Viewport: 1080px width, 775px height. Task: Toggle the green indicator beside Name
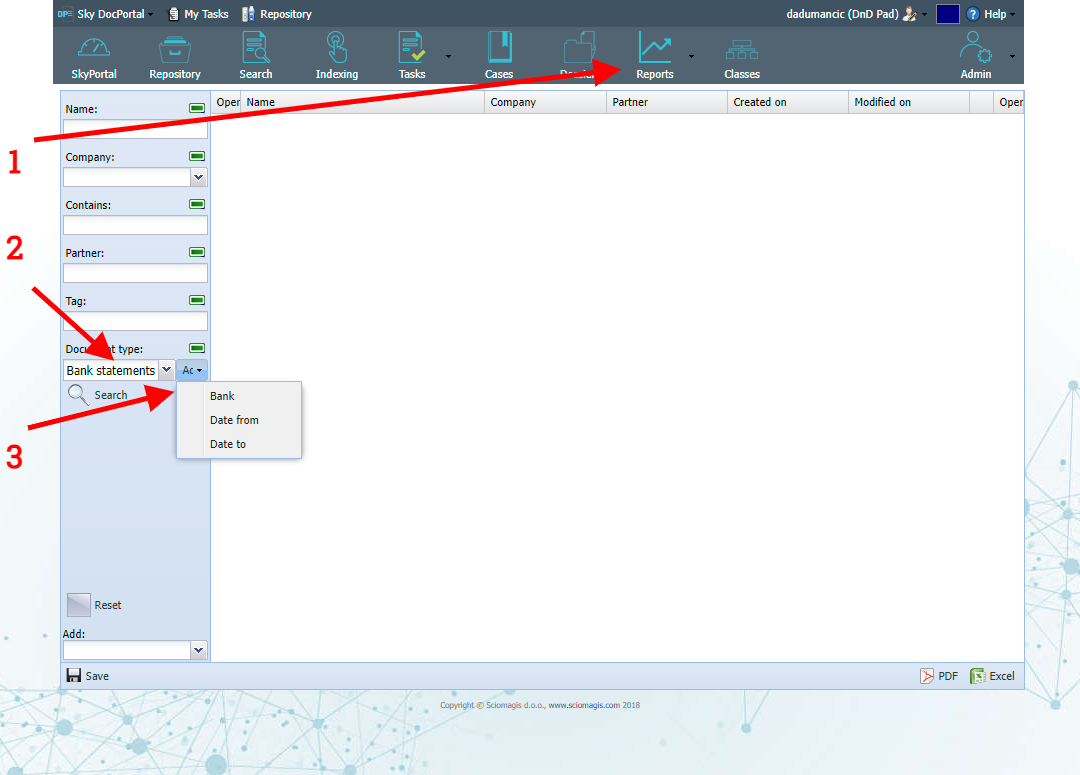(197, 108)
